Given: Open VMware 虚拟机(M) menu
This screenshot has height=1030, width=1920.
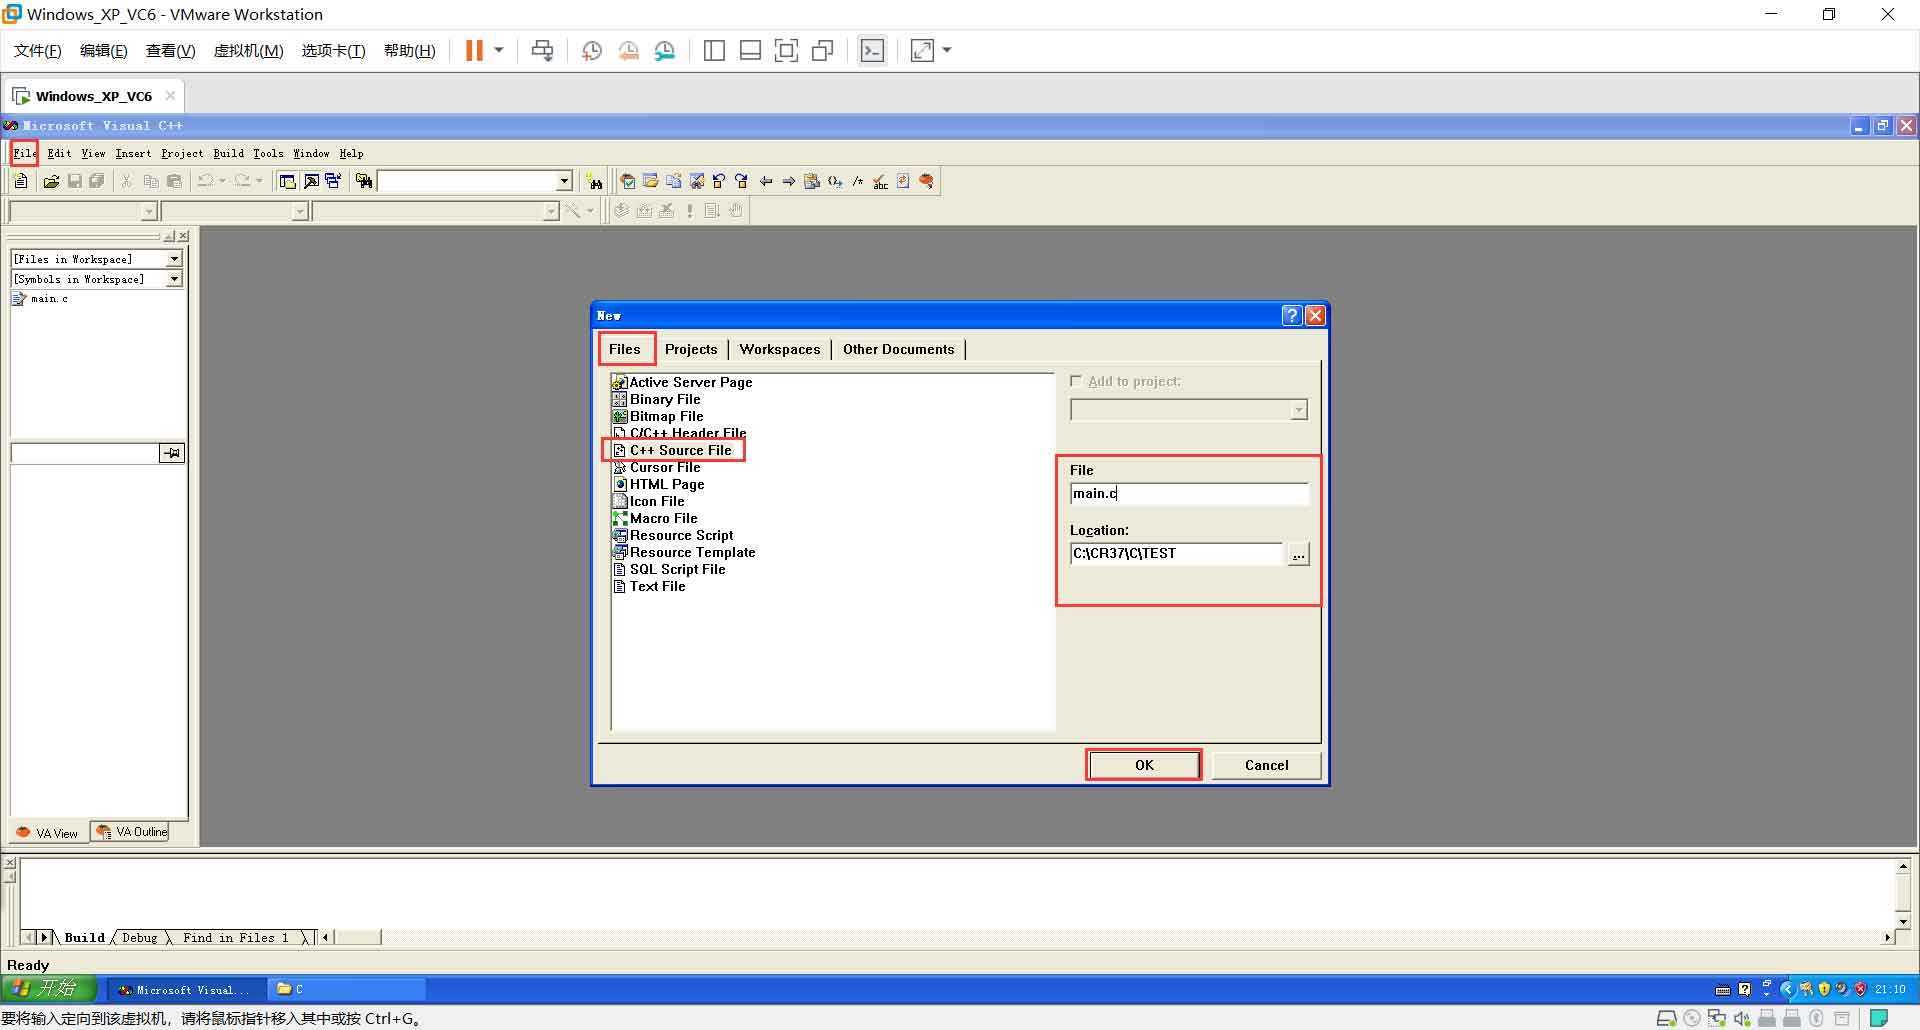Looking at the screenshot, I should (x=248, y=51).
